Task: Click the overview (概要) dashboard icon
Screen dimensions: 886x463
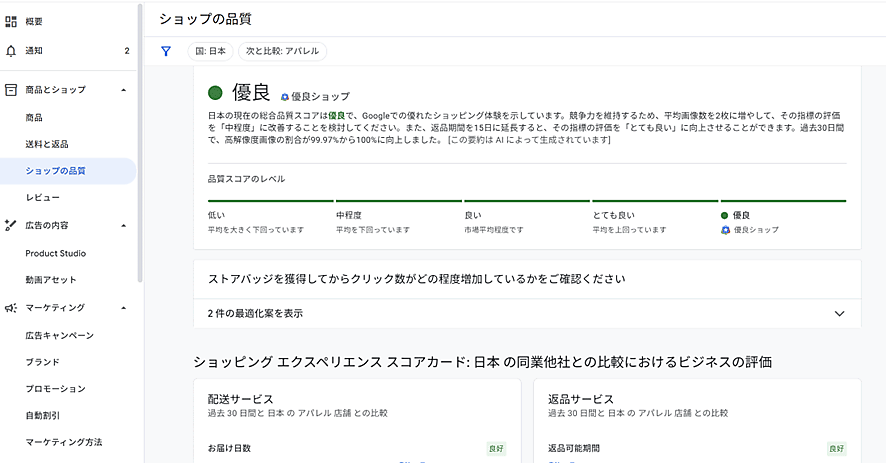Action: point(11,21)
